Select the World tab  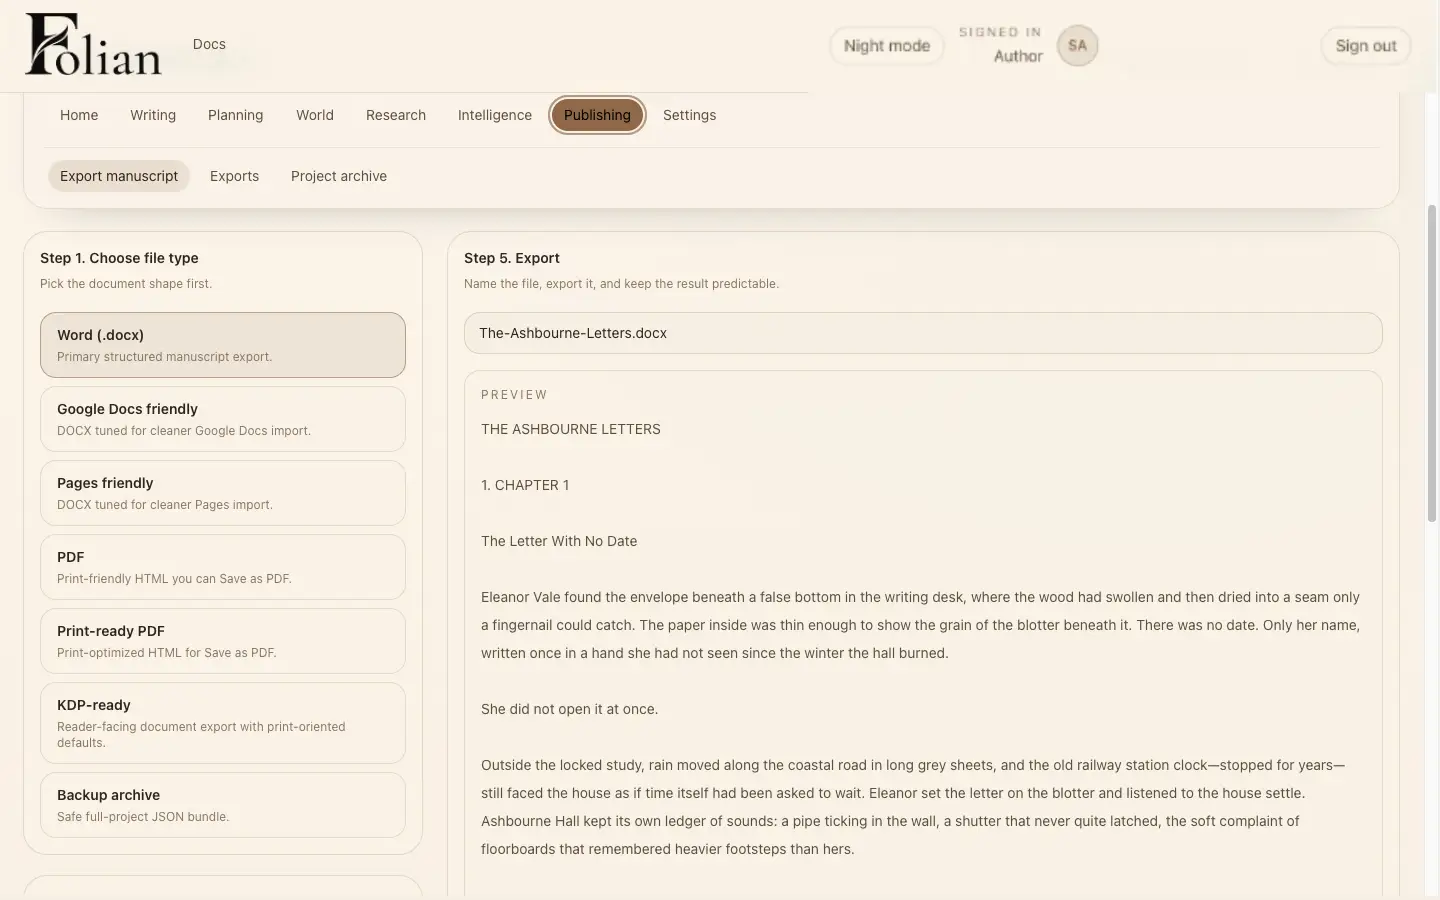point(315,115)
